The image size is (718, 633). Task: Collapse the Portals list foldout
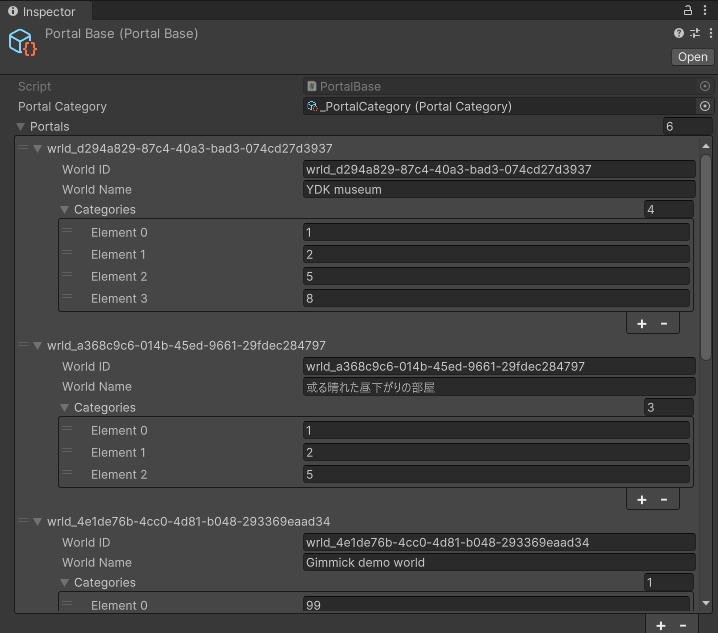(x=21, y=126)
